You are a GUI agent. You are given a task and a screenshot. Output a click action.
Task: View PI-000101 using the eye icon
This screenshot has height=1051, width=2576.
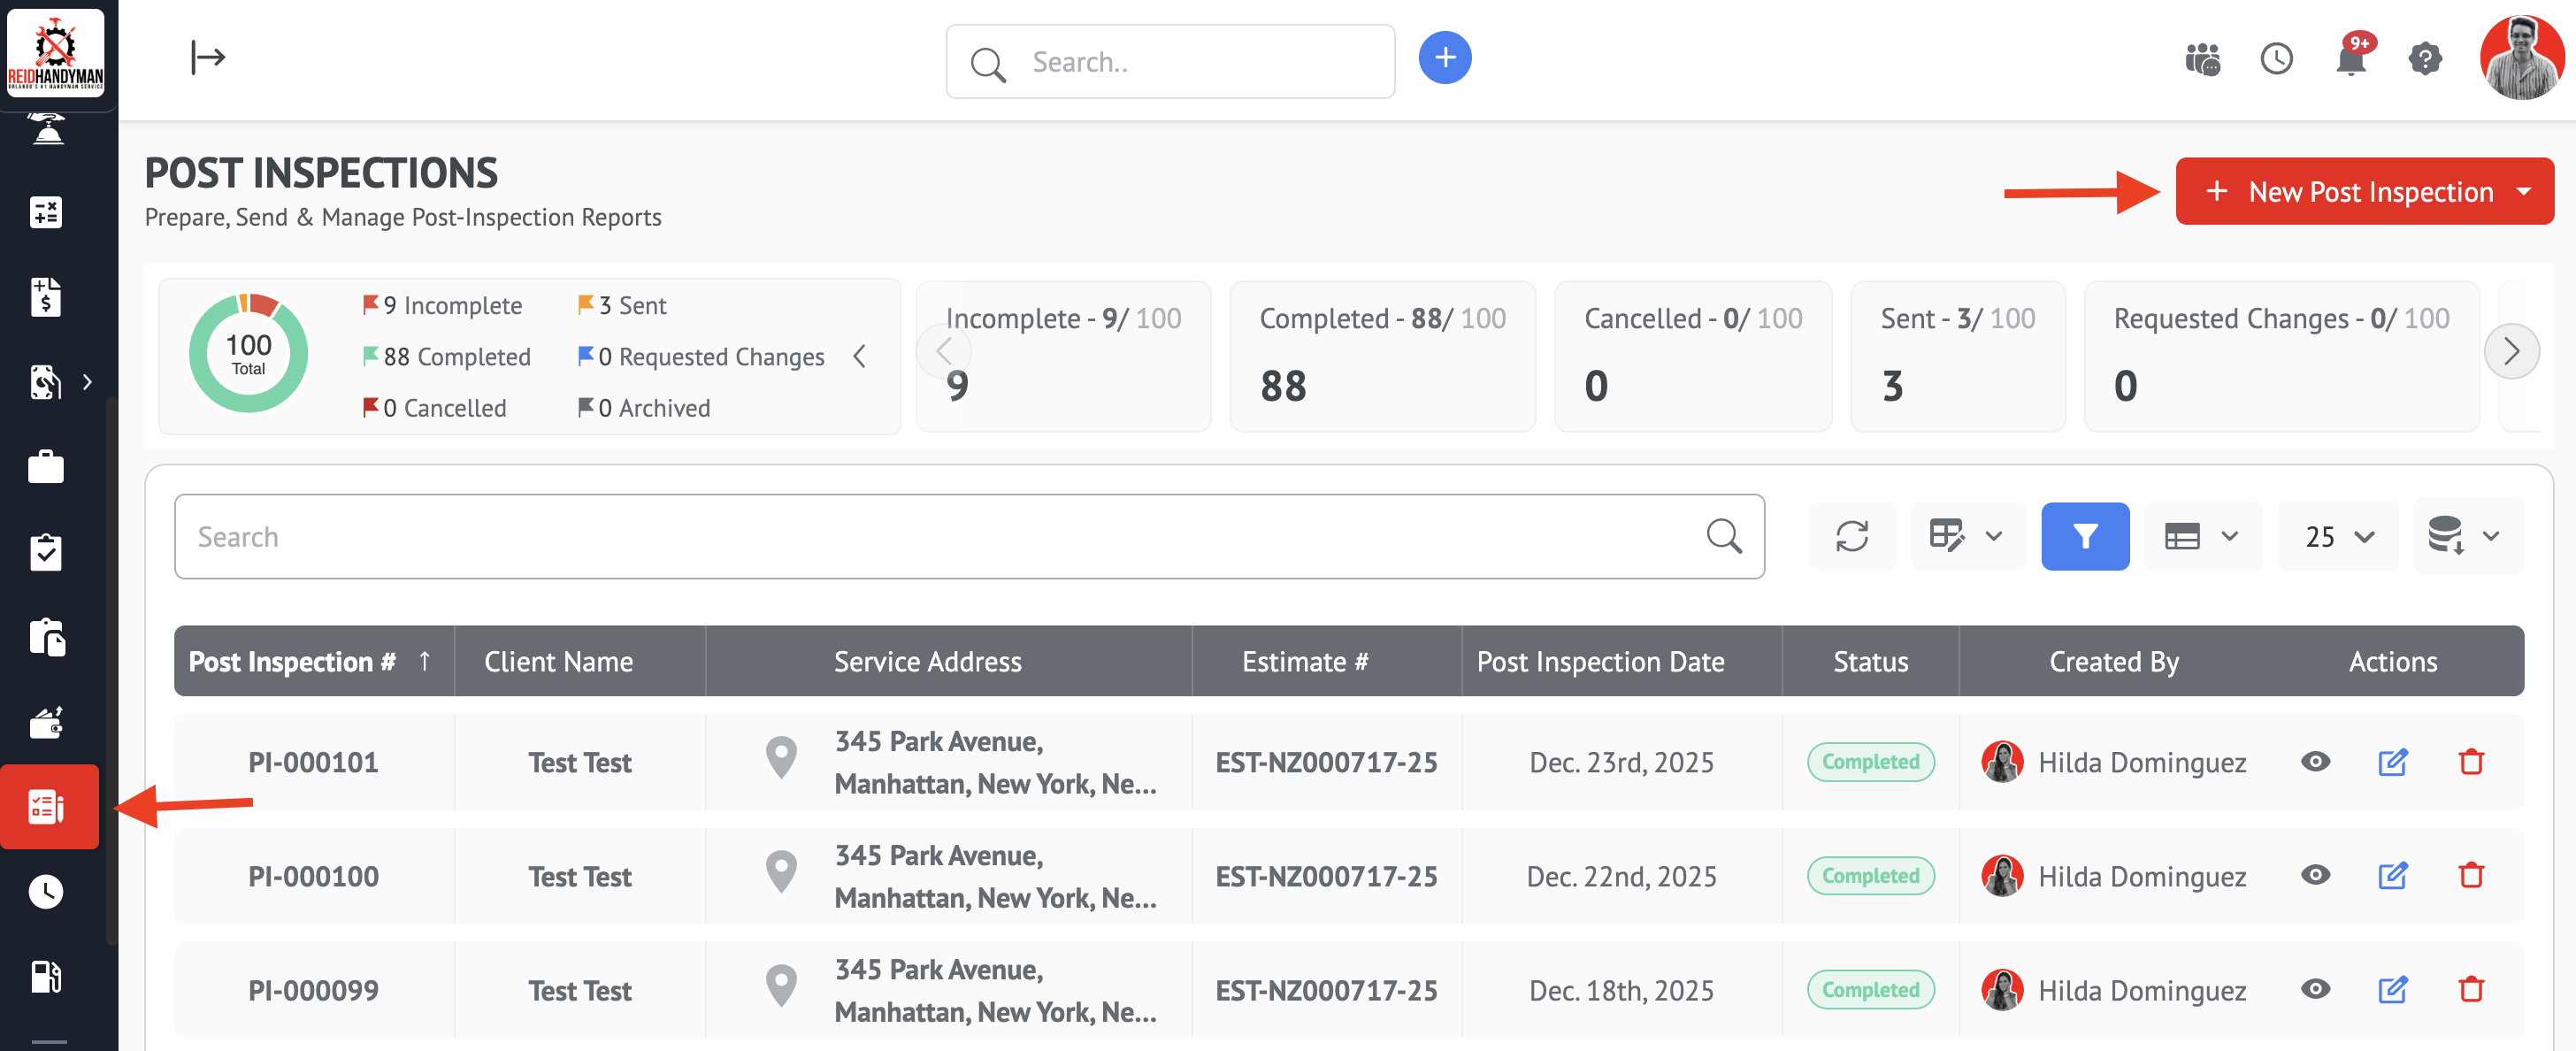tap(2315, 762)
